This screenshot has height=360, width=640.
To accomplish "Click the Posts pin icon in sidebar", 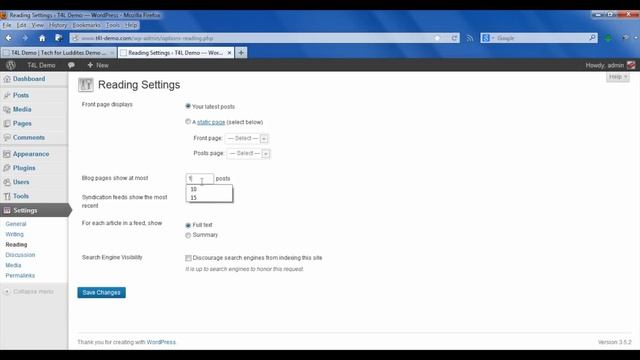I will click(x=7, y=96).
